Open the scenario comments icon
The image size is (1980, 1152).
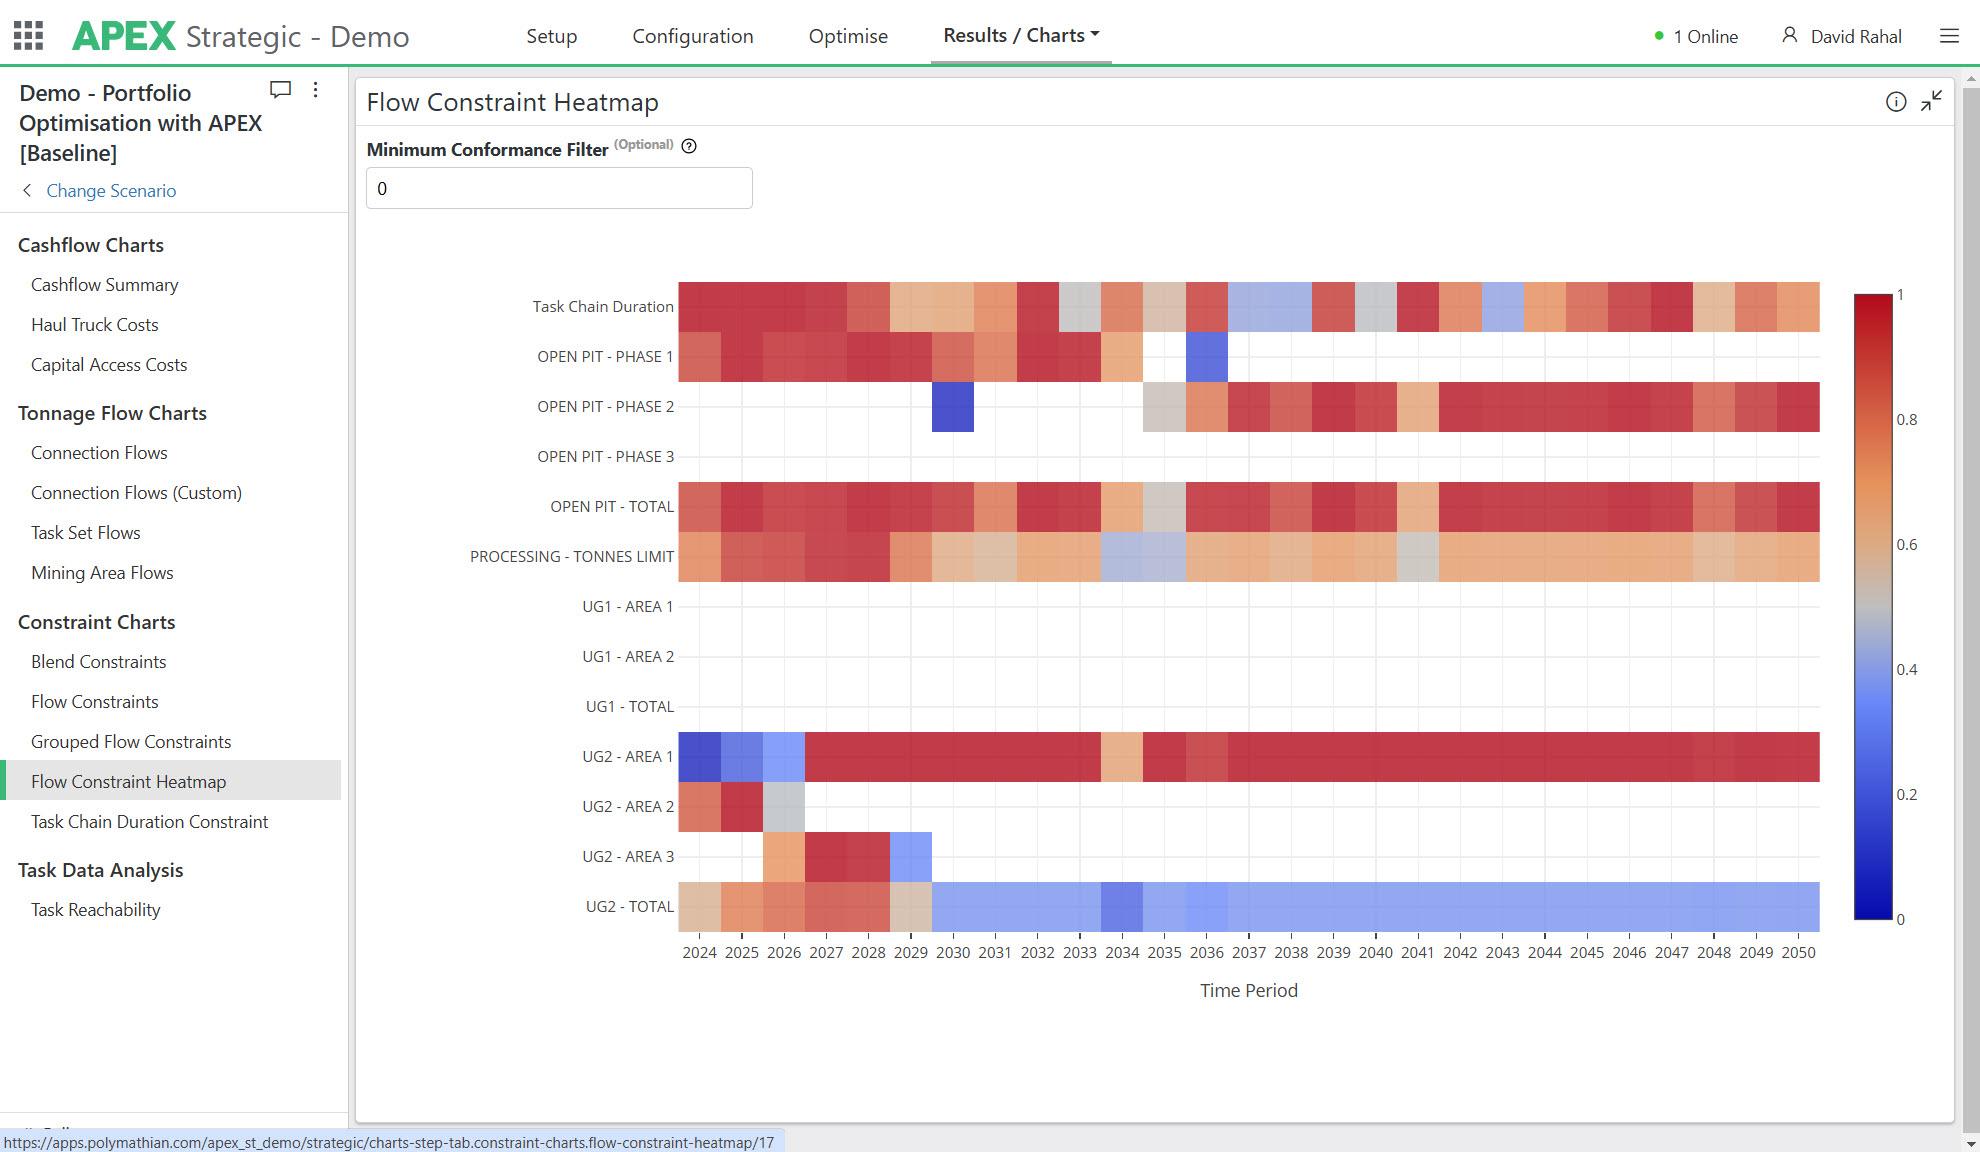click(280, 90)
